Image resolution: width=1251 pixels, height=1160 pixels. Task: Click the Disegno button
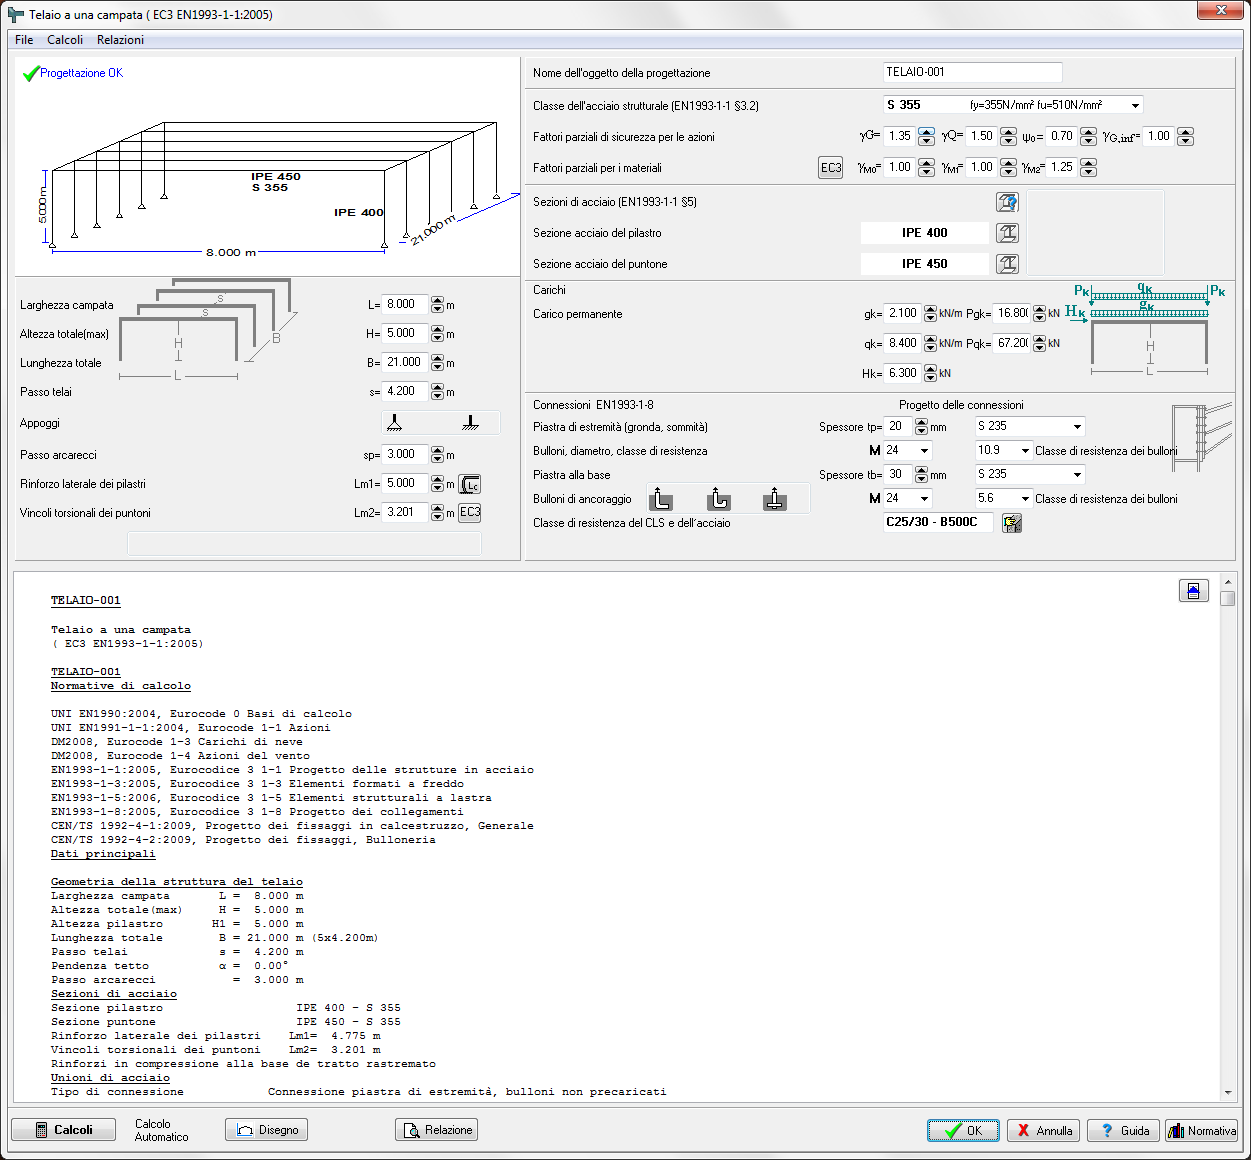[x=266, y=1130]
